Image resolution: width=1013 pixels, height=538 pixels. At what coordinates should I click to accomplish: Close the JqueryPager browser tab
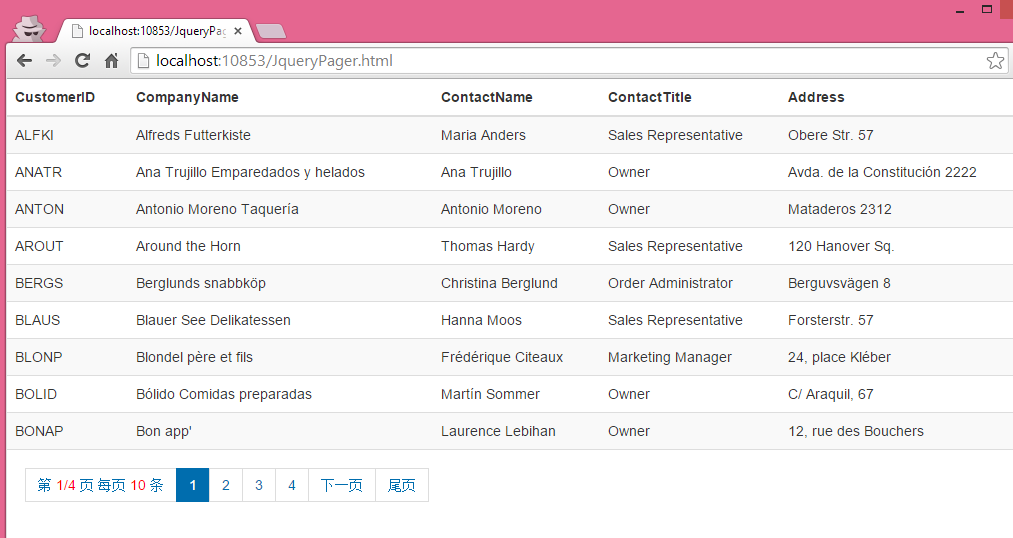[238, 30]
